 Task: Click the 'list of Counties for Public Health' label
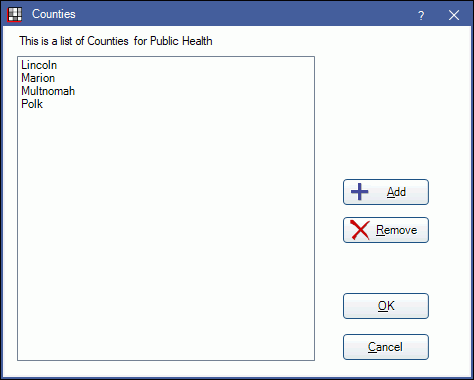point(116,41)
